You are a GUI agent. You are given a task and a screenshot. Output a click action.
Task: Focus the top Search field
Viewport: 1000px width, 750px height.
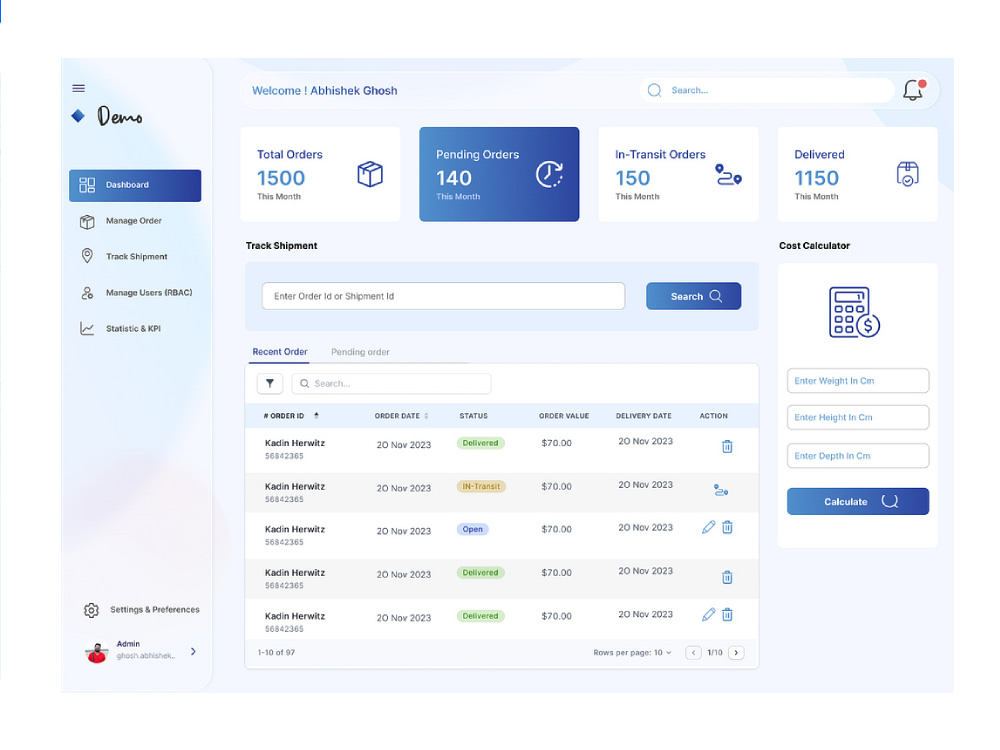[x=767, y=91]
